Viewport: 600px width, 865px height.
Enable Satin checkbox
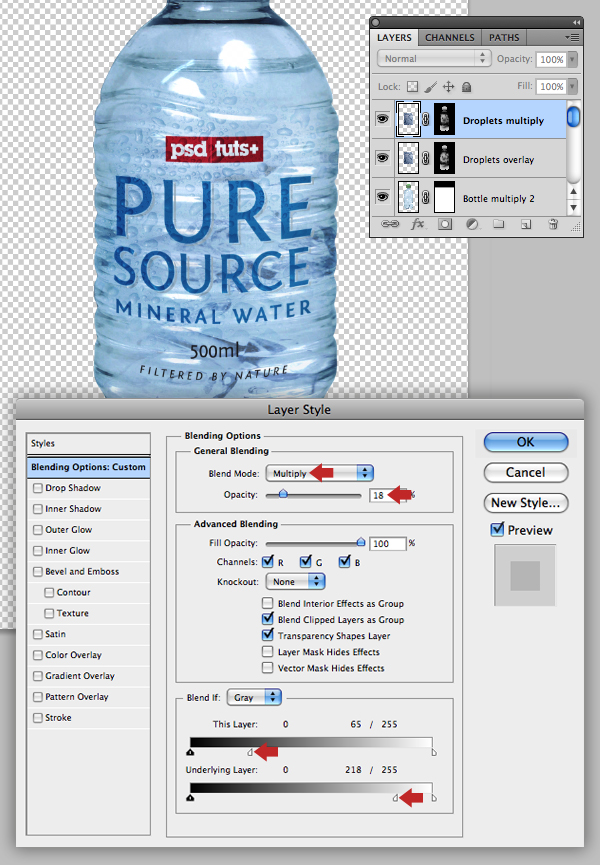[38, 634]
